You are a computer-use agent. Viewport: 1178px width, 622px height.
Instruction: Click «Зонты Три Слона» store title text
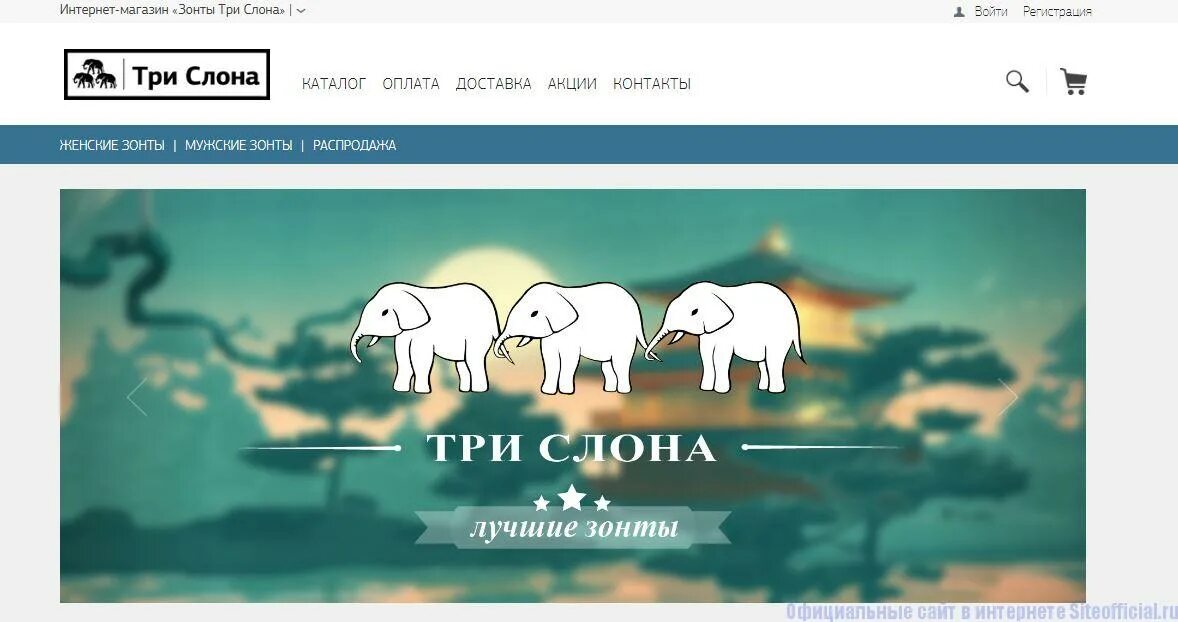point(229,11)
